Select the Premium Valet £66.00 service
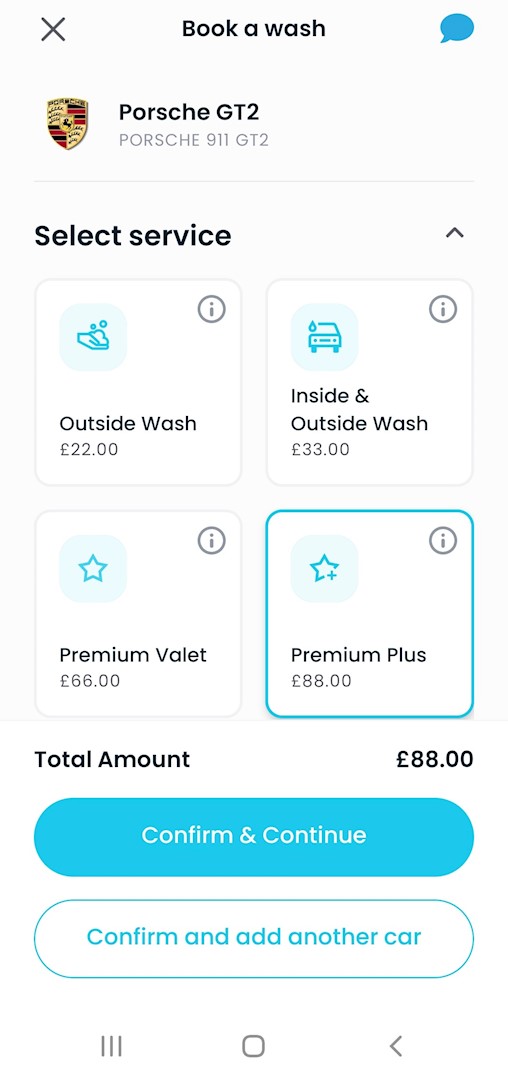The image size is (508, 1080). (138, 614)
